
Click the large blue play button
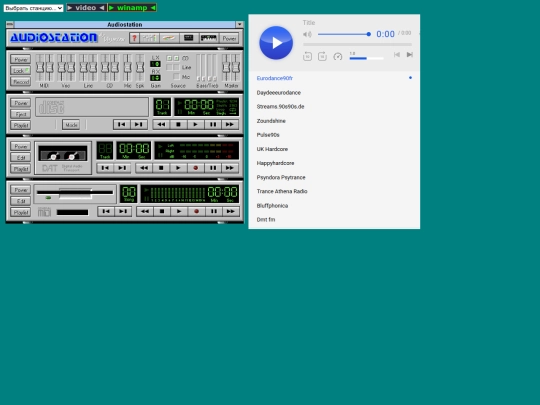tap(276, 43)
